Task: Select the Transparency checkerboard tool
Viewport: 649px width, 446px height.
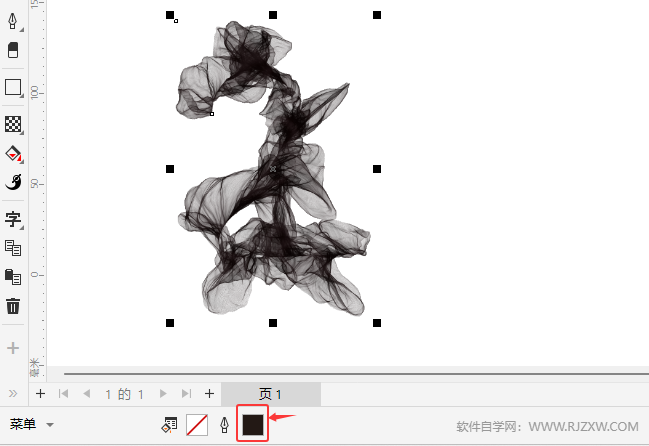Action: [13, 124]
